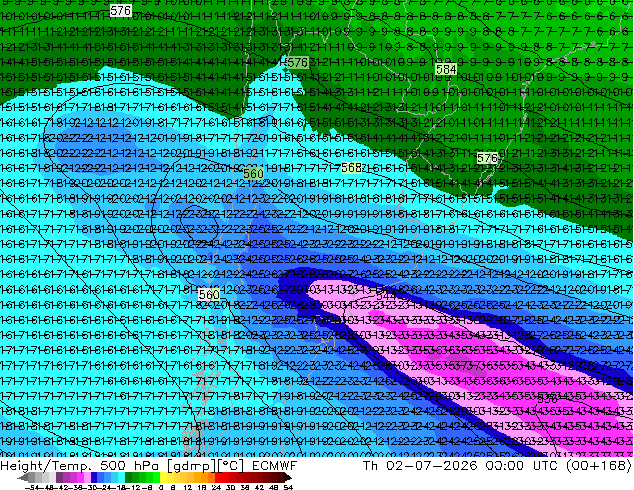Click the darkest maroon 54 legend color
Screen dimensions: 634x490
click(287, 478)
